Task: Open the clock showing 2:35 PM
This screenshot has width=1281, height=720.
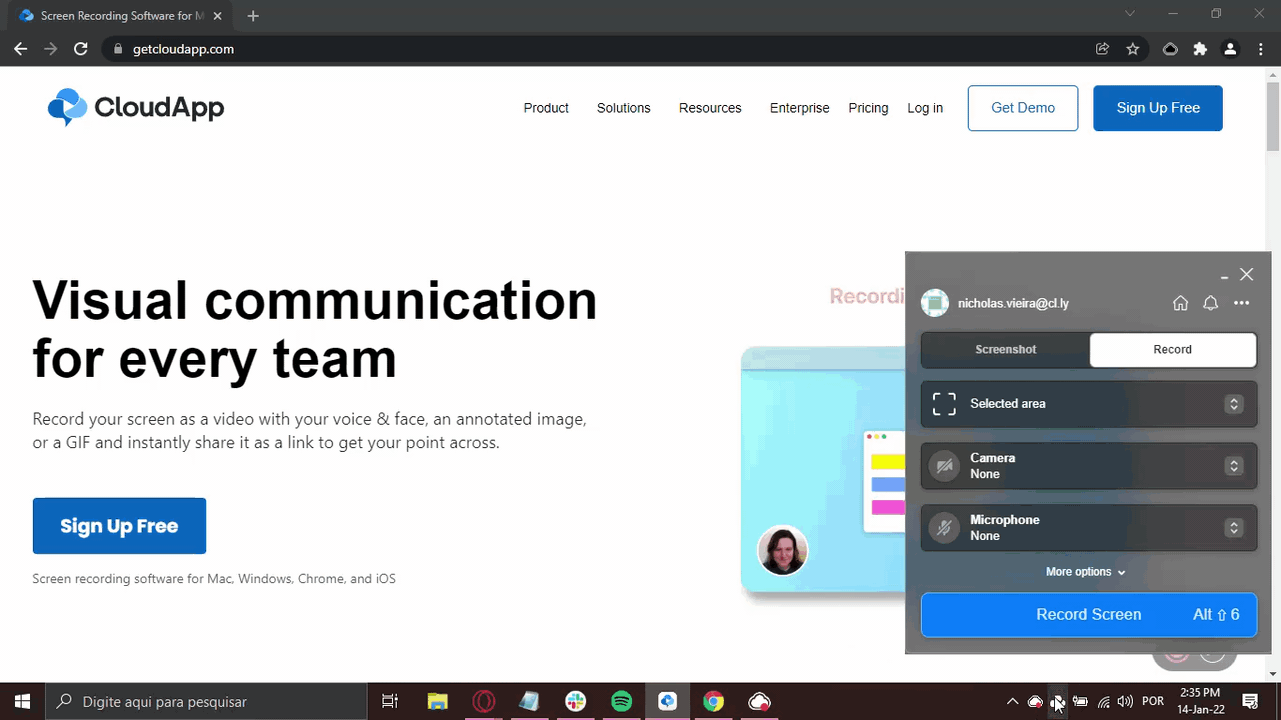Action: (x=1200, y=701)
